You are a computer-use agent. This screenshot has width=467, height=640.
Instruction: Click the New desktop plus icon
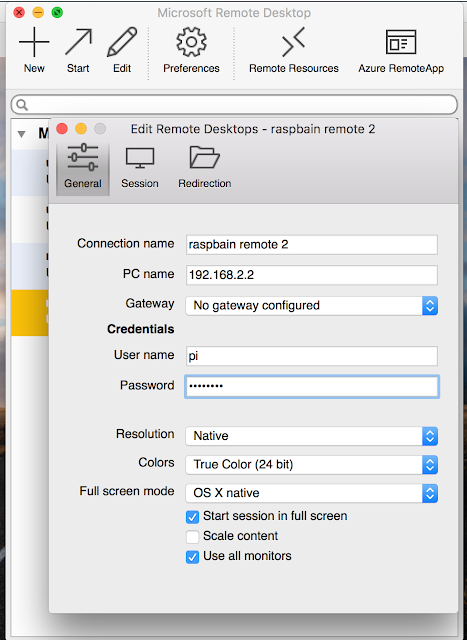[x=34, y=42]
